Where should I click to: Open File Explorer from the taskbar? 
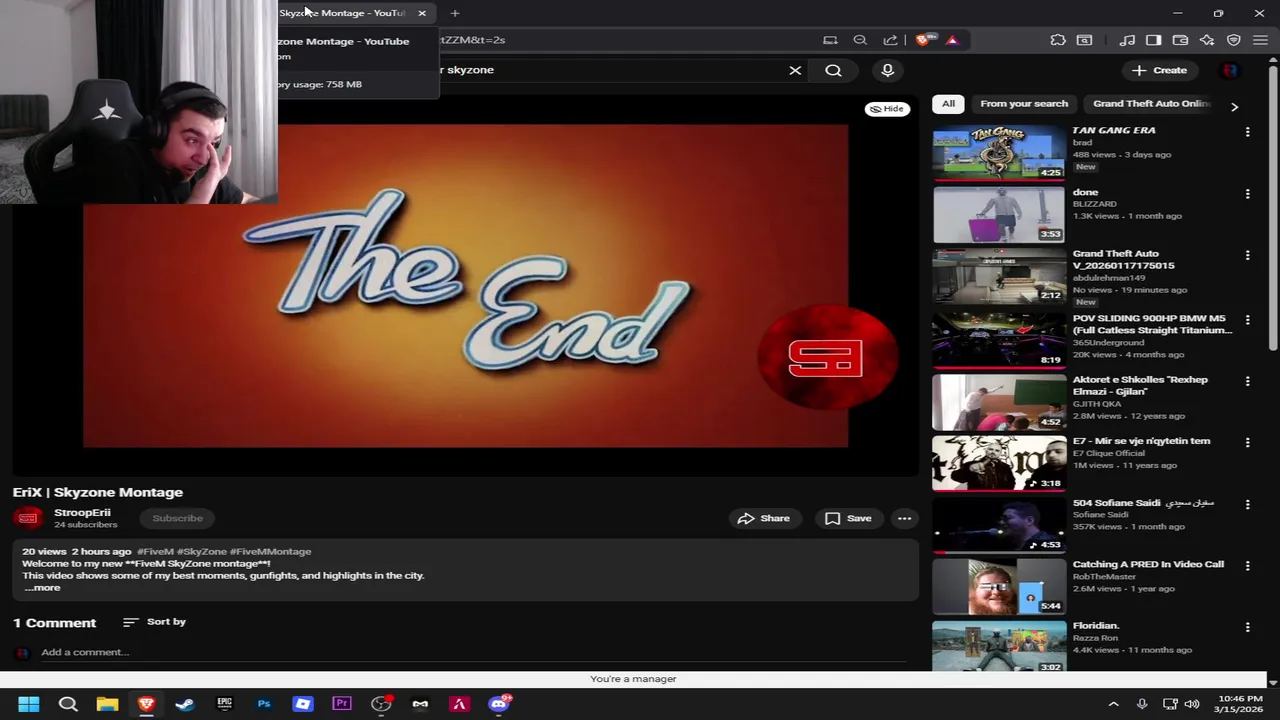click(x=107, y=704)
